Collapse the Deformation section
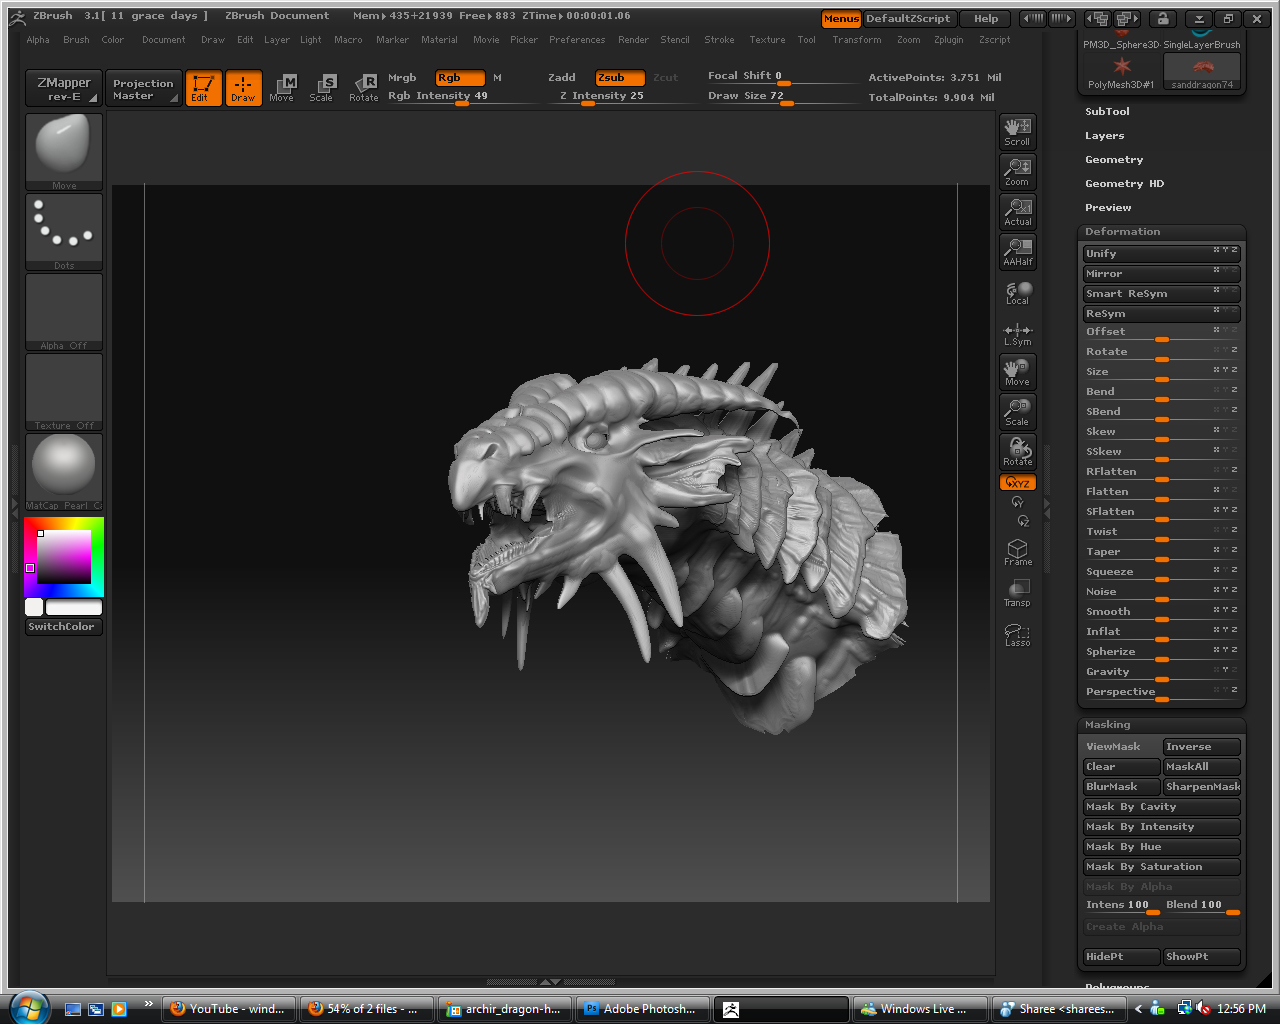 pos(1123,232)
